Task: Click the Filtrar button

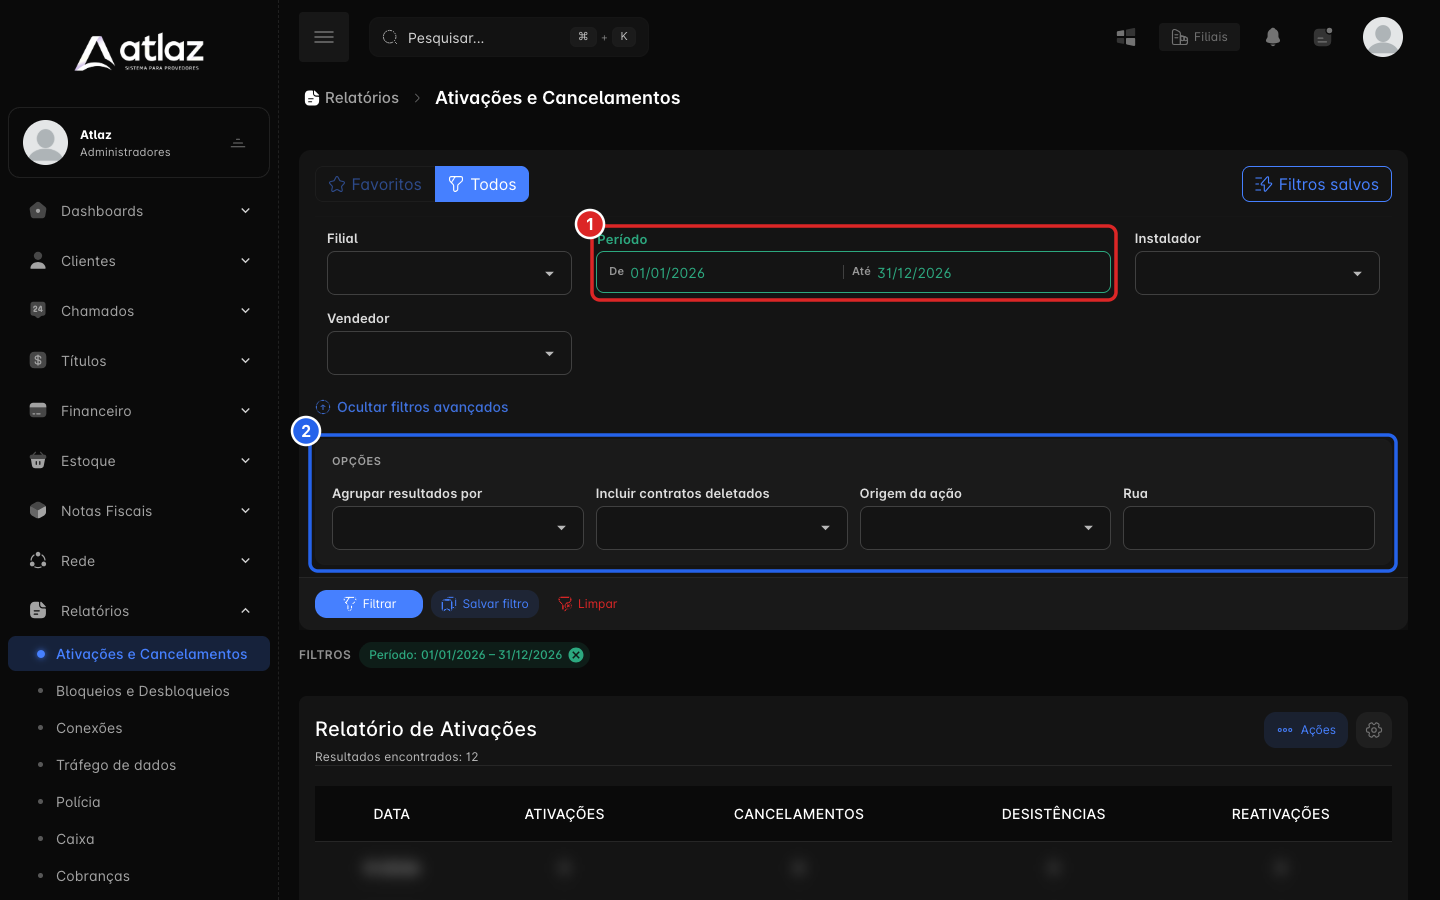Action: click(x=369, y=604)
